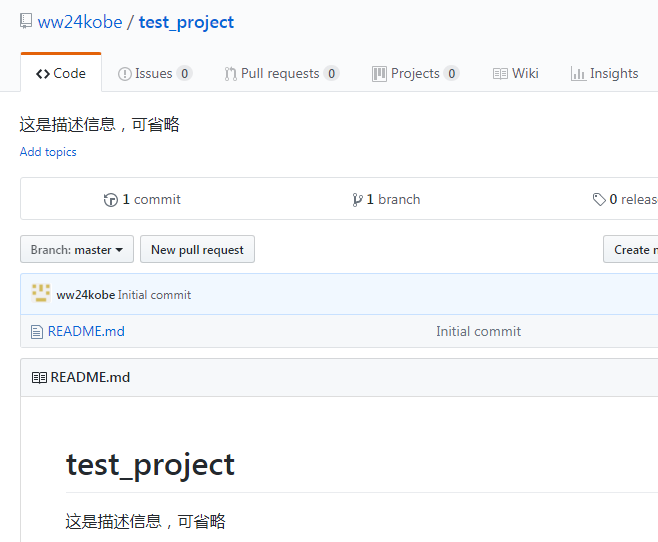Screen dimensions: 658x542
Task: Open the ww24kobe owner profile link
Action: click(79, 22)
